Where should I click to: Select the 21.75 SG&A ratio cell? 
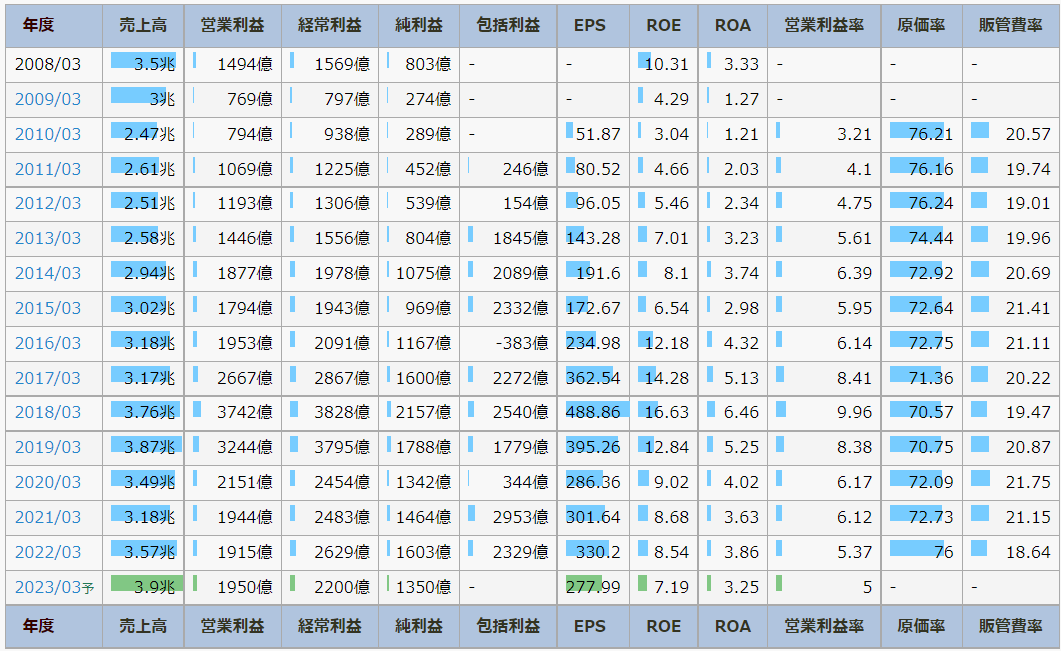(1011, 482)
